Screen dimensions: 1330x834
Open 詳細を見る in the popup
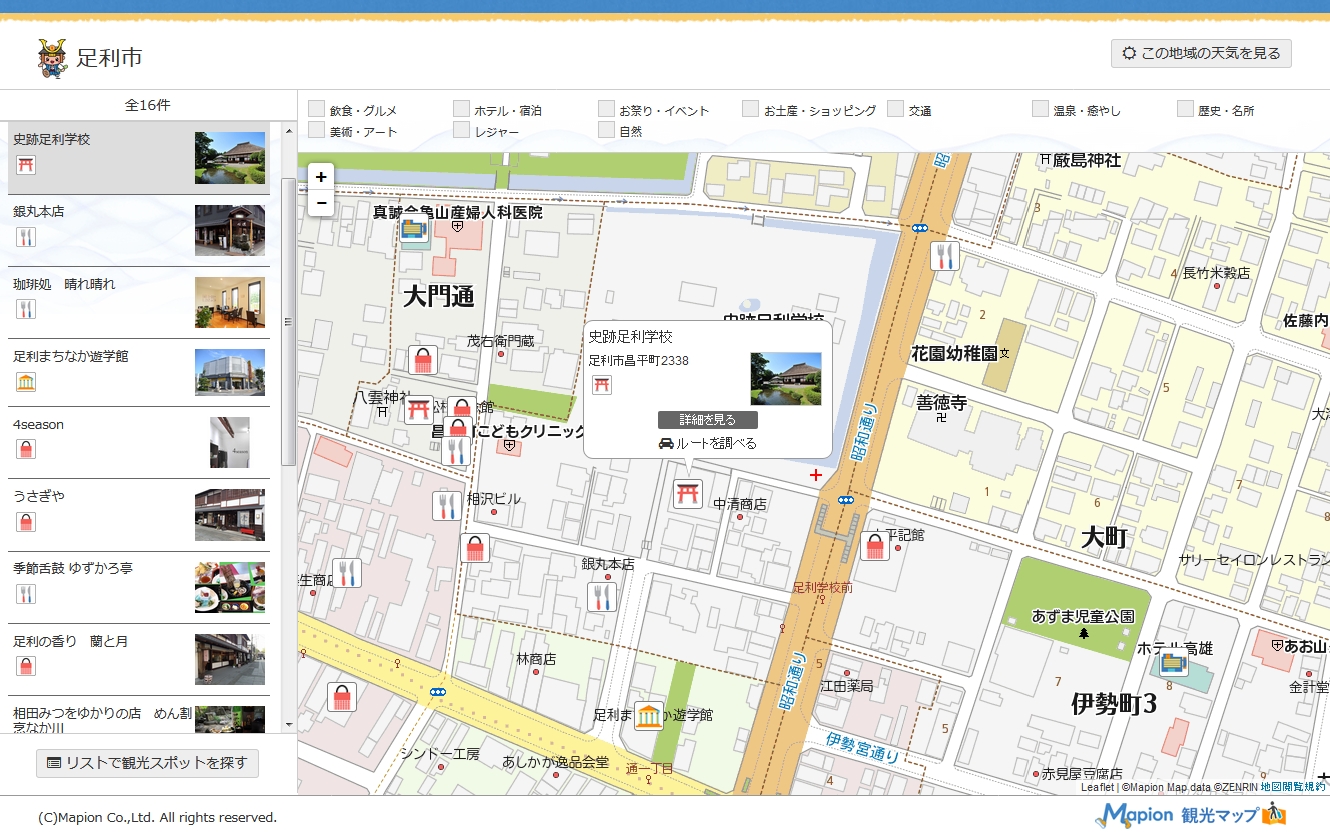(x=707, y=420)
